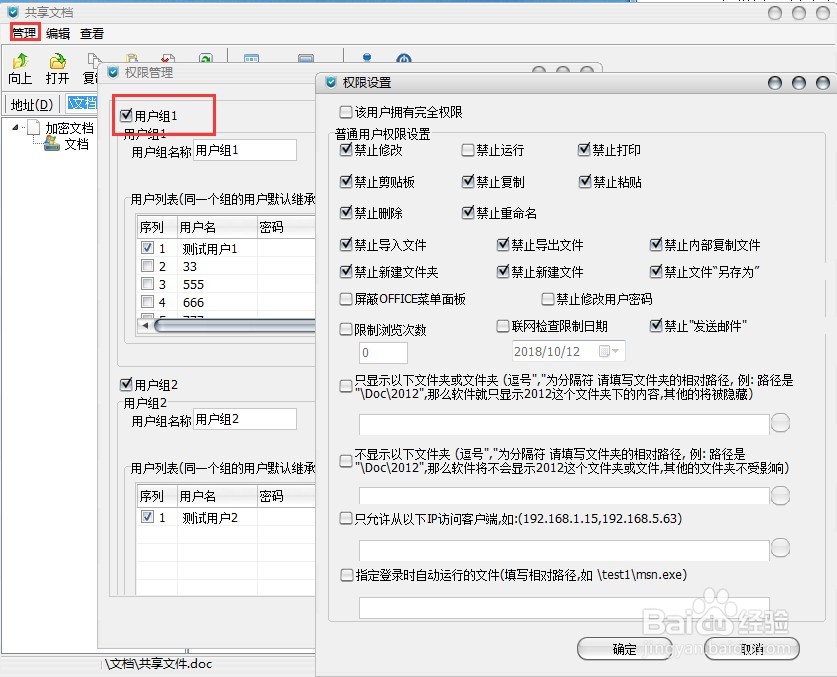837x677 pixels.
Task: Open the 管理 menu
Action: point(24,32)
